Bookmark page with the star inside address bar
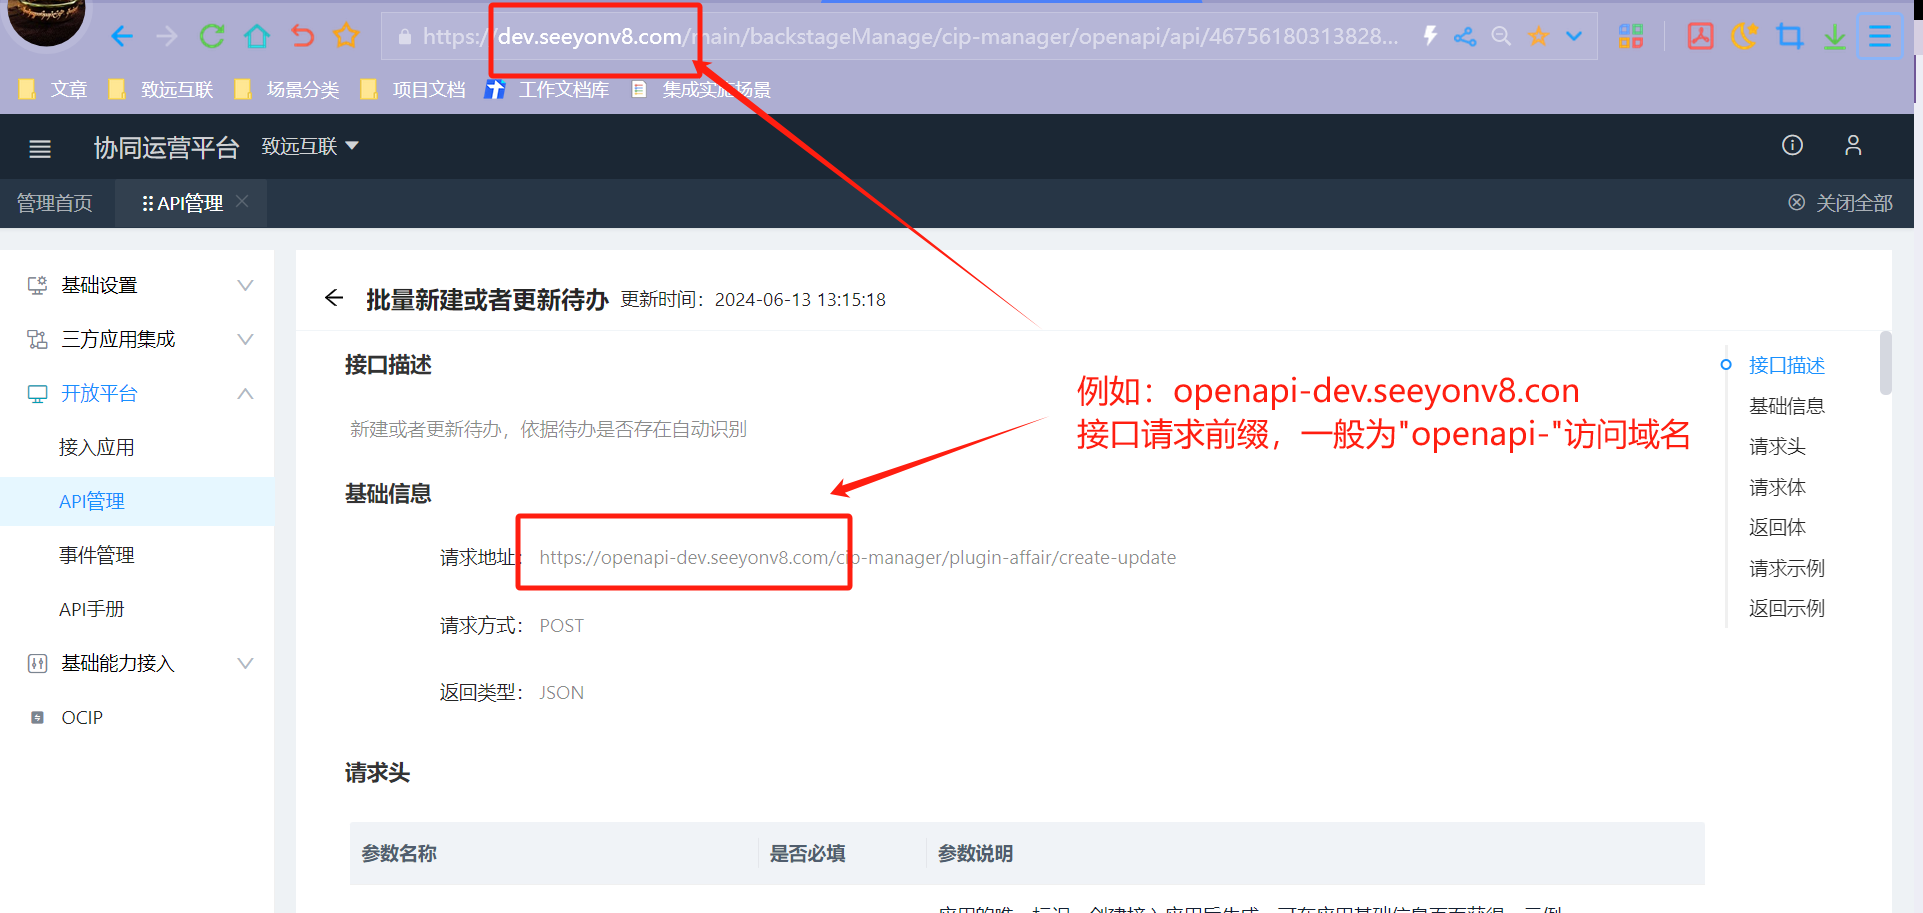Image resolution: width=1923 pixels, height=913 pixels. [x=1538, y=37]
